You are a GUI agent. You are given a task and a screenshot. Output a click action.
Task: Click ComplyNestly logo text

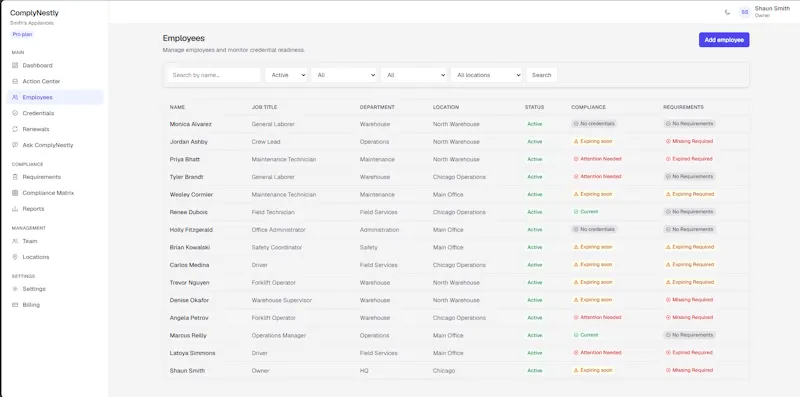(x=34, y=13)
